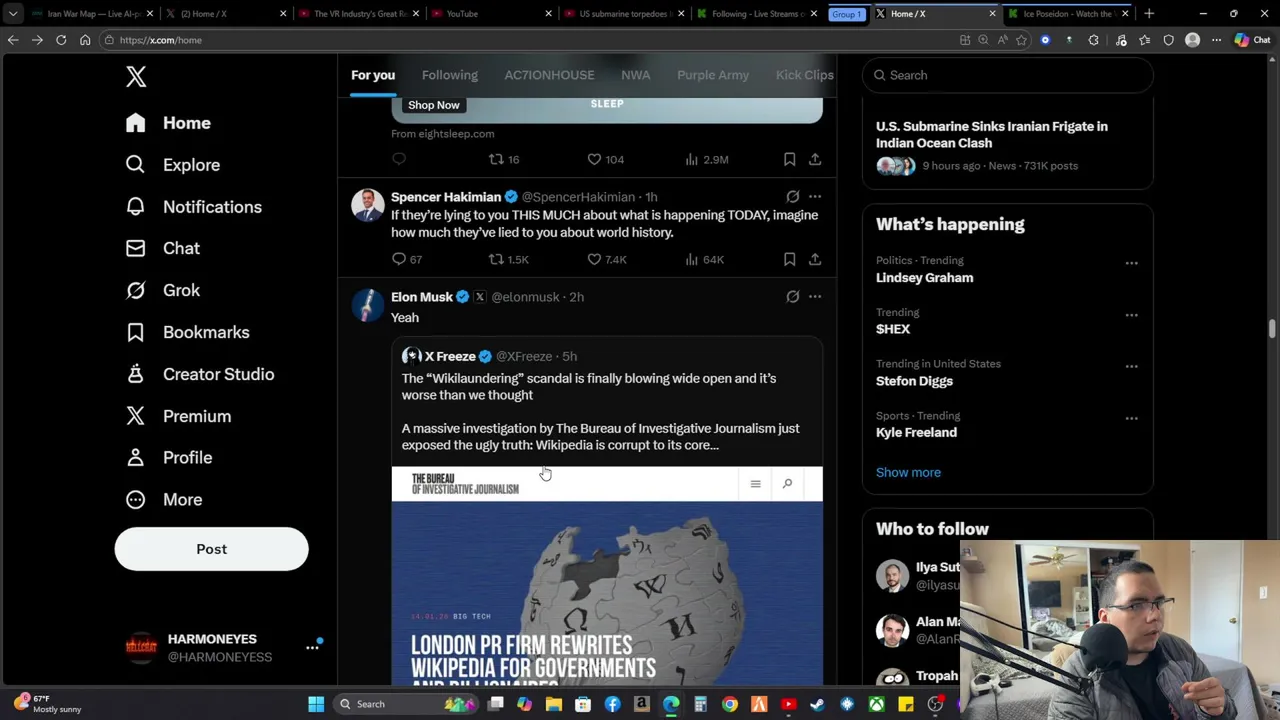Open X Freeze quoted post author
1280x720 pixels.
(x=450, y=356)
